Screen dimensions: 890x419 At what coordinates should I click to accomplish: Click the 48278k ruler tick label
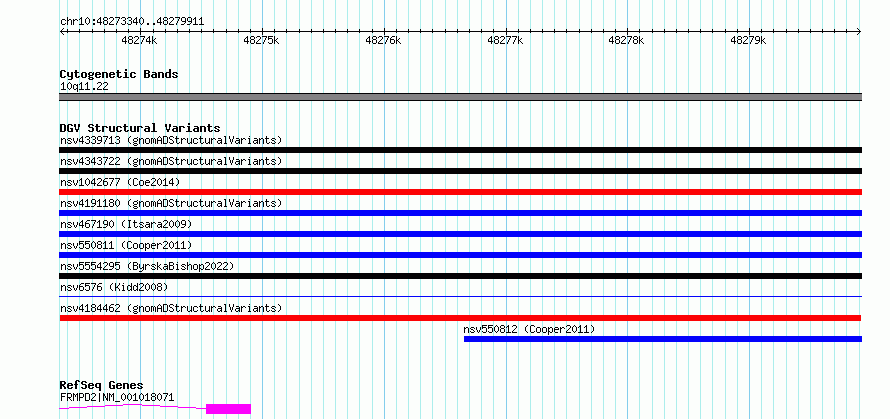pyautogui.click(x=627, y=41)
